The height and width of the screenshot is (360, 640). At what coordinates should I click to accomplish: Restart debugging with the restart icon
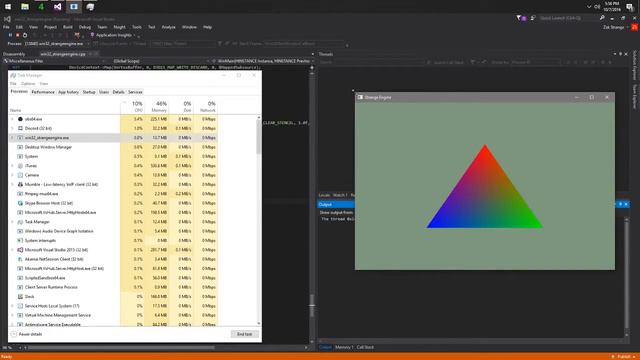pos(24,36)
